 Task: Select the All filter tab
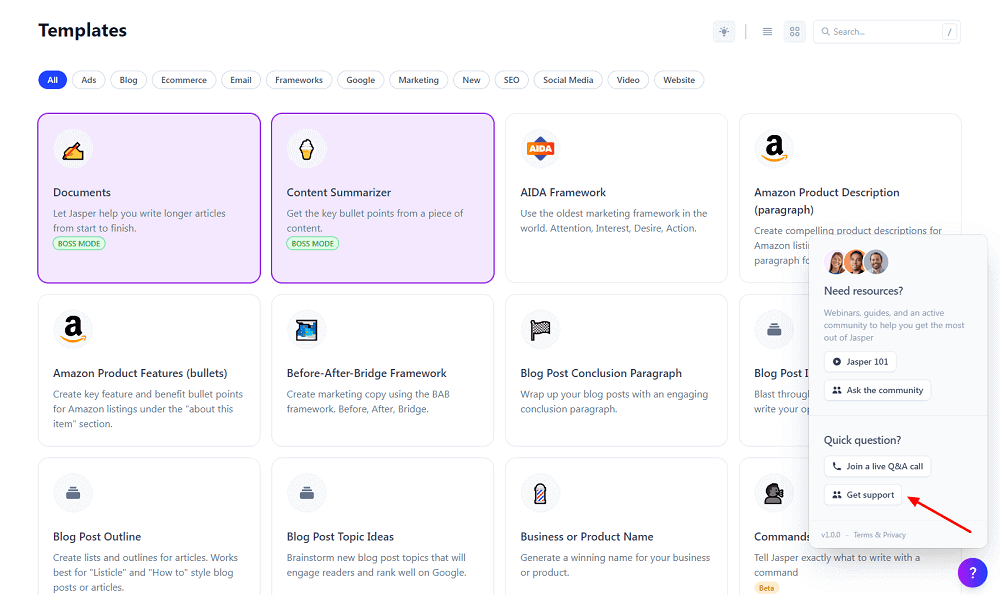click(52, 80)
